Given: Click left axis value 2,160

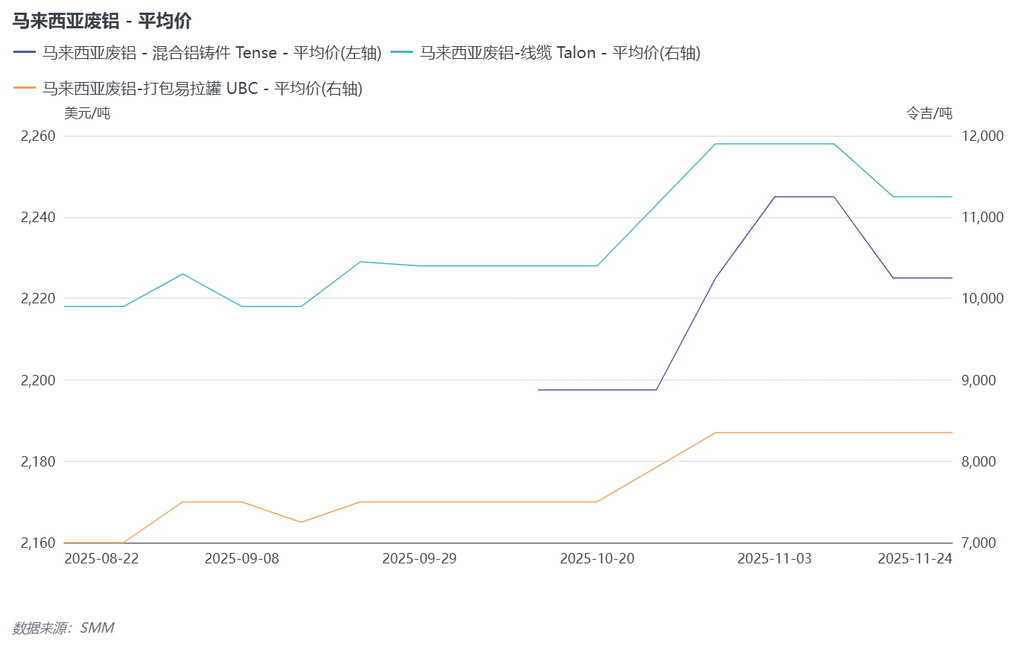Looking at the screenshot, I should [38, 543].
